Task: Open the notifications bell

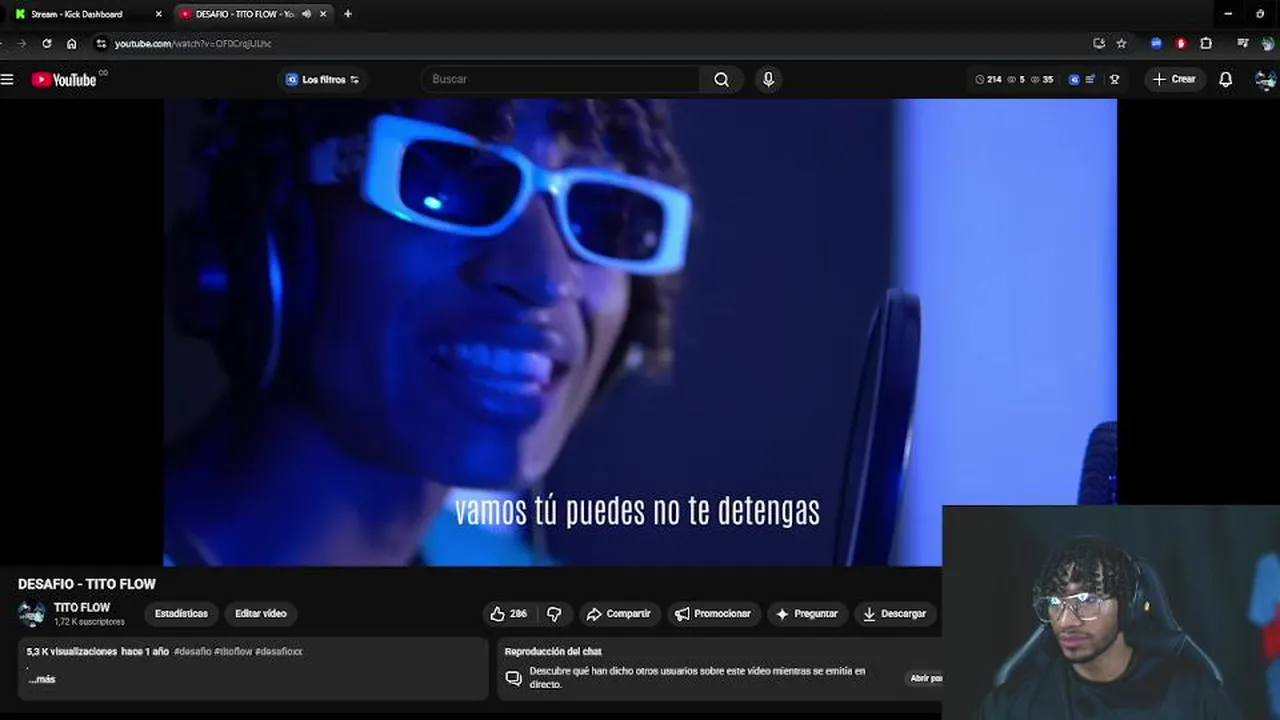Action: point(1225,79)
